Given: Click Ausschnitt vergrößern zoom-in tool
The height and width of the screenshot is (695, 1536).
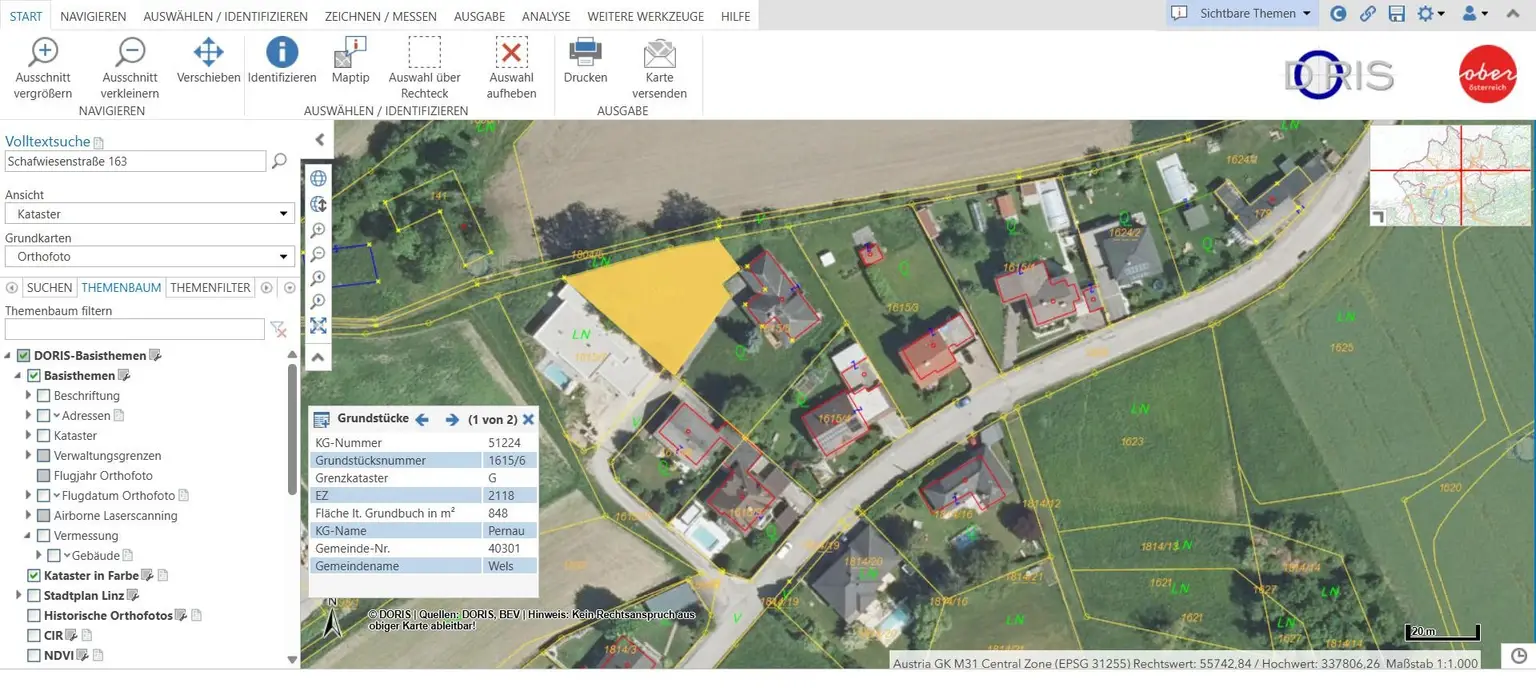Looking at the screenshot, I should click(43, 53).
